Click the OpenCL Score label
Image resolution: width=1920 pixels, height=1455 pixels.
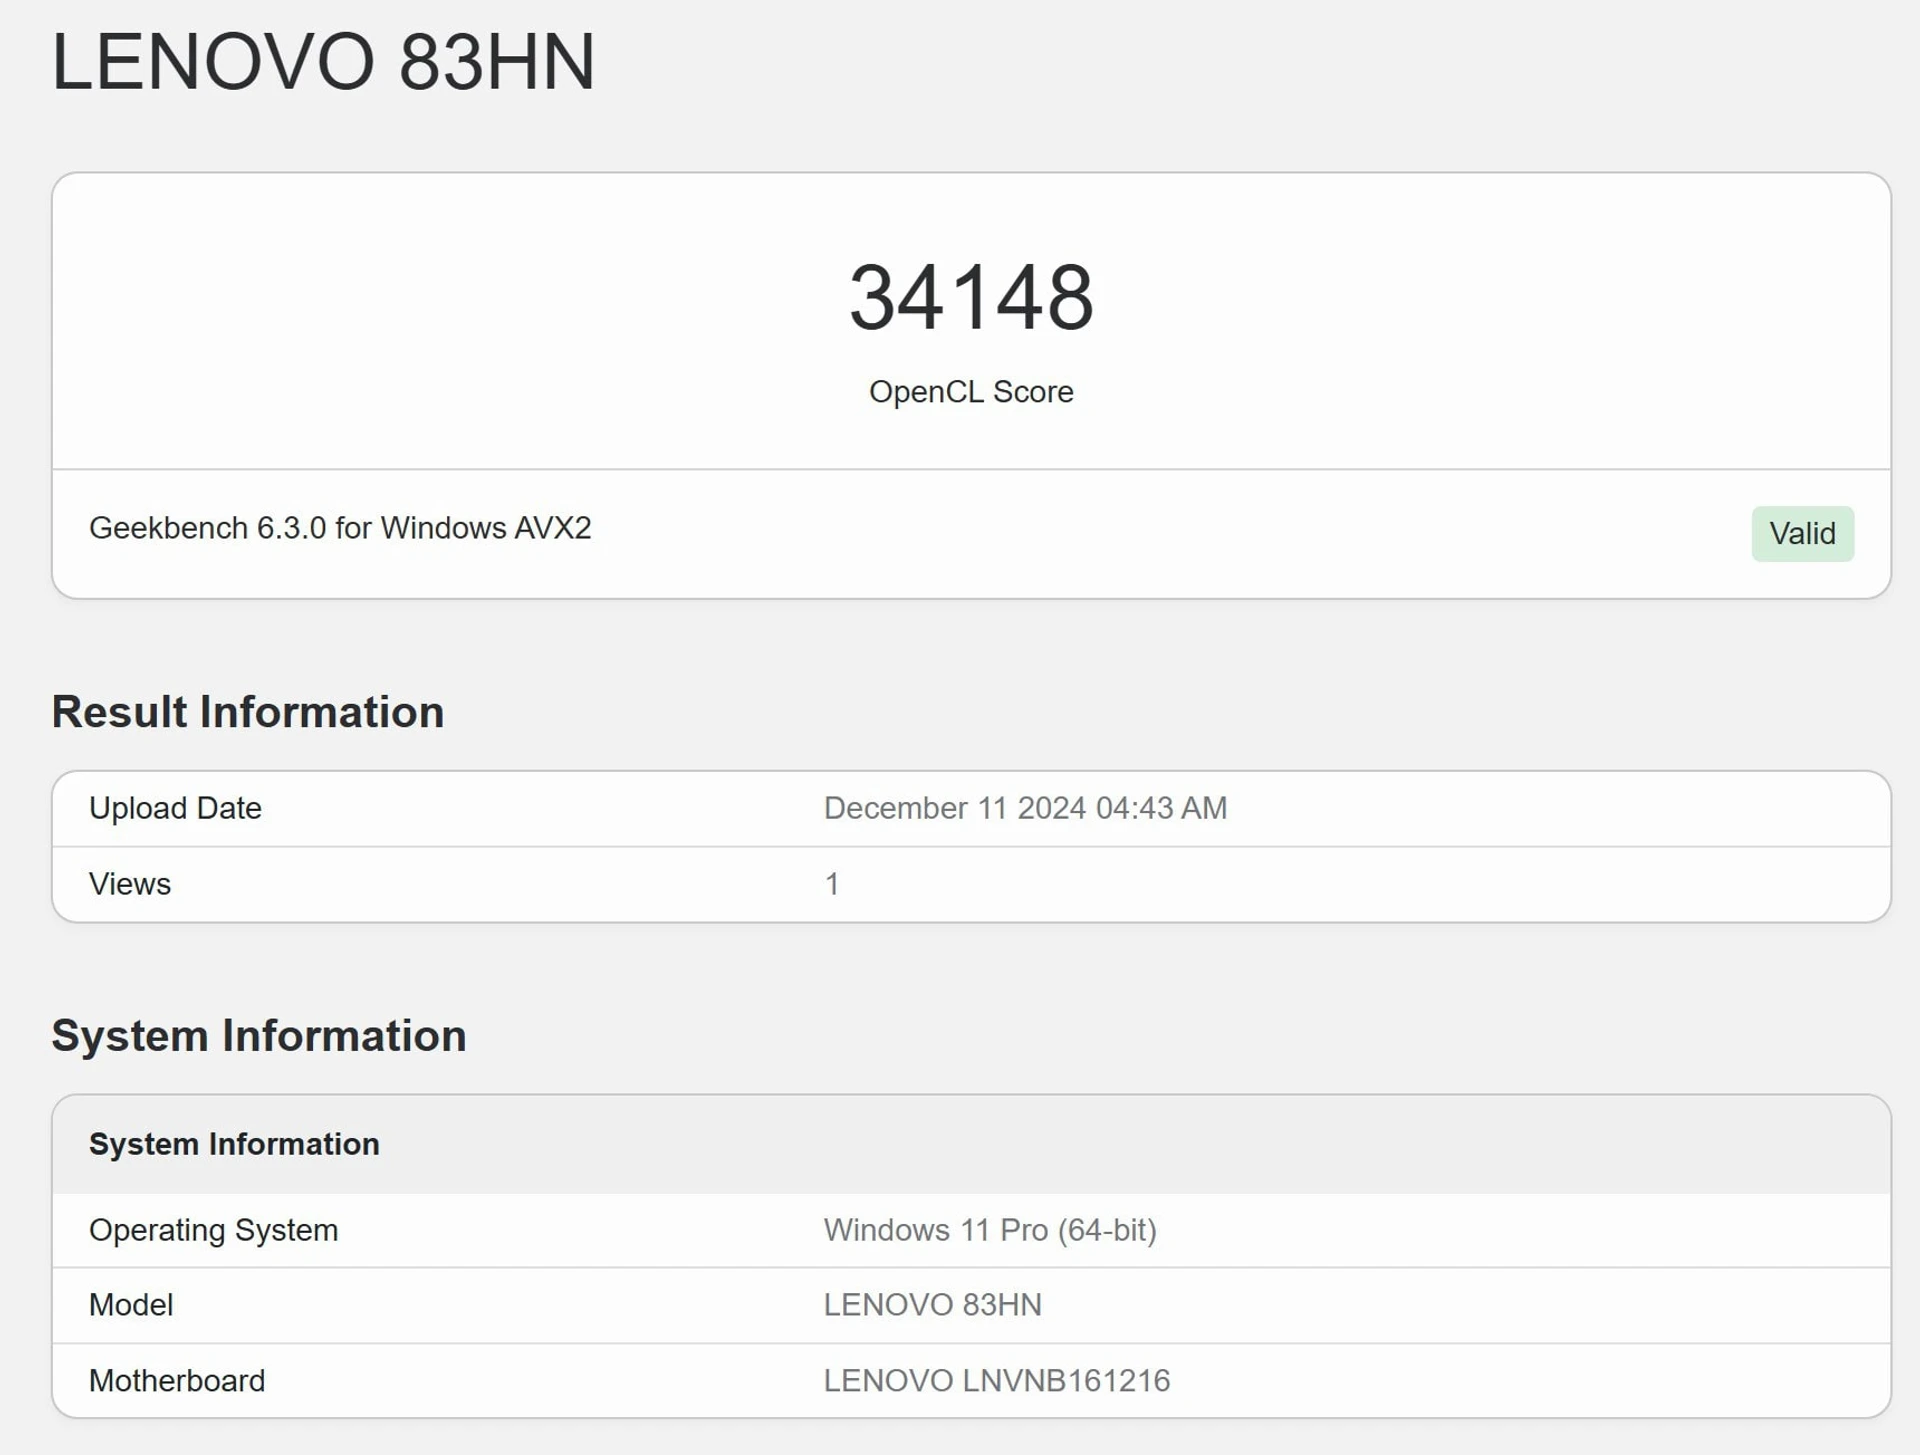click(971, 392)
